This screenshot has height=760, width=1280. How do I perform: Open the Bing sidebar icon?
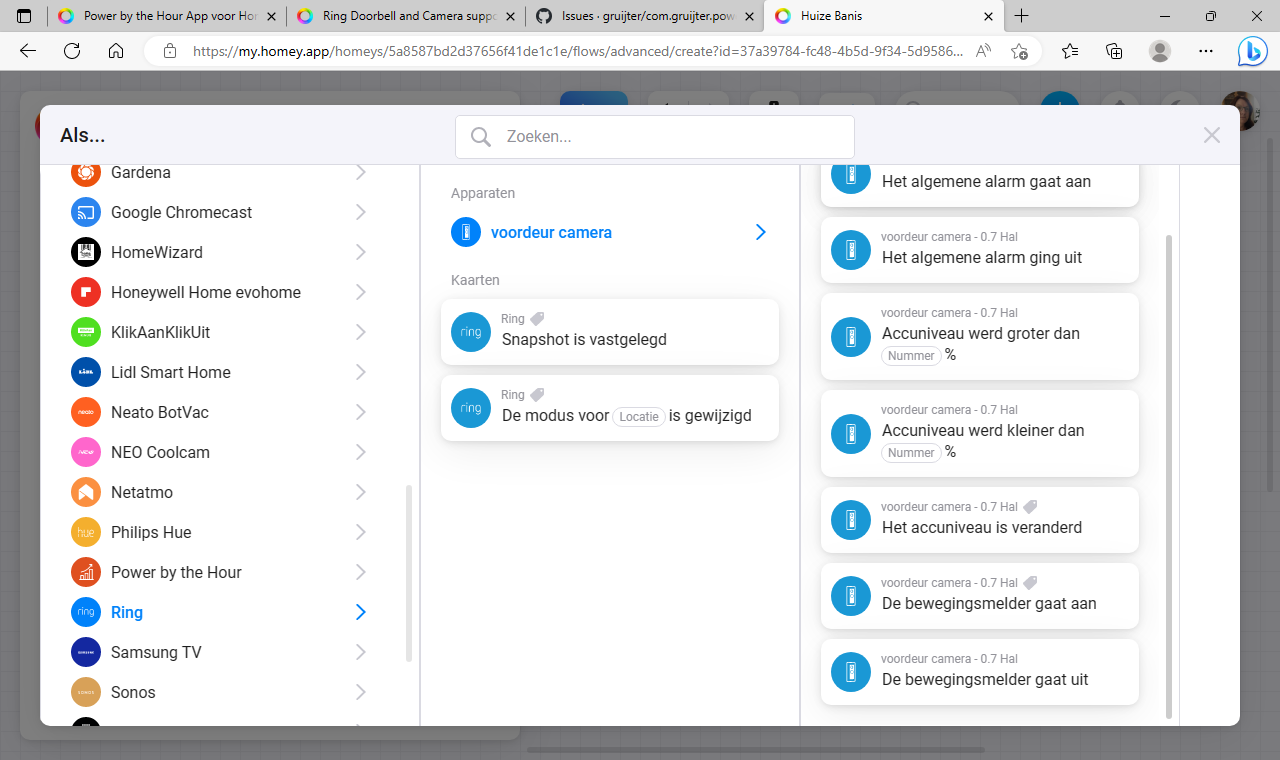click(1252, 51)
